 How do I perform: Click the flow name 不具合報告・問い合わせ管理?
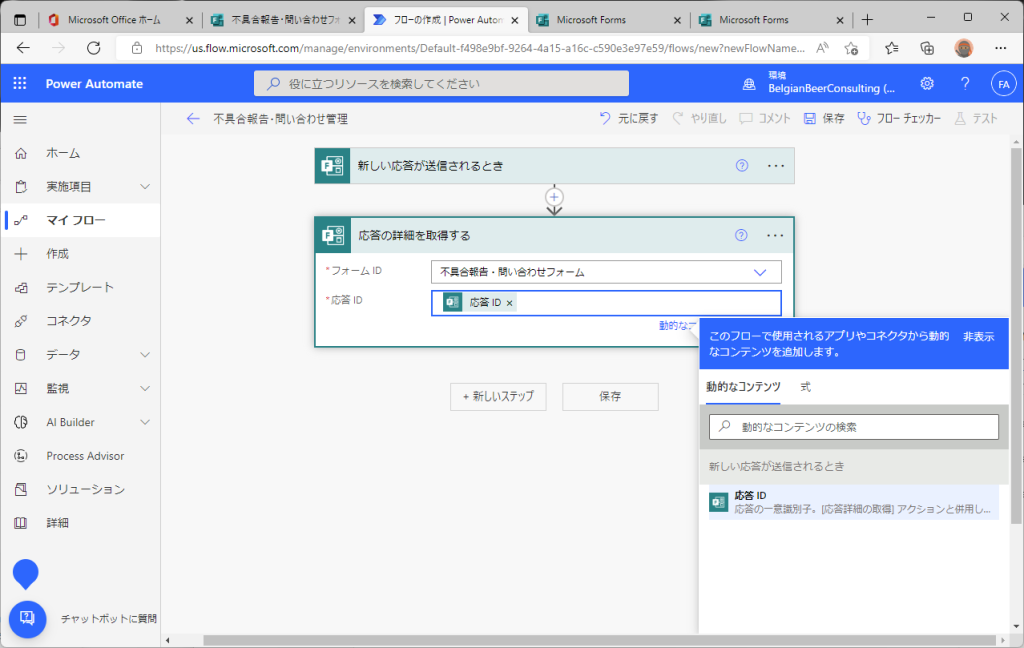point(280,119)
